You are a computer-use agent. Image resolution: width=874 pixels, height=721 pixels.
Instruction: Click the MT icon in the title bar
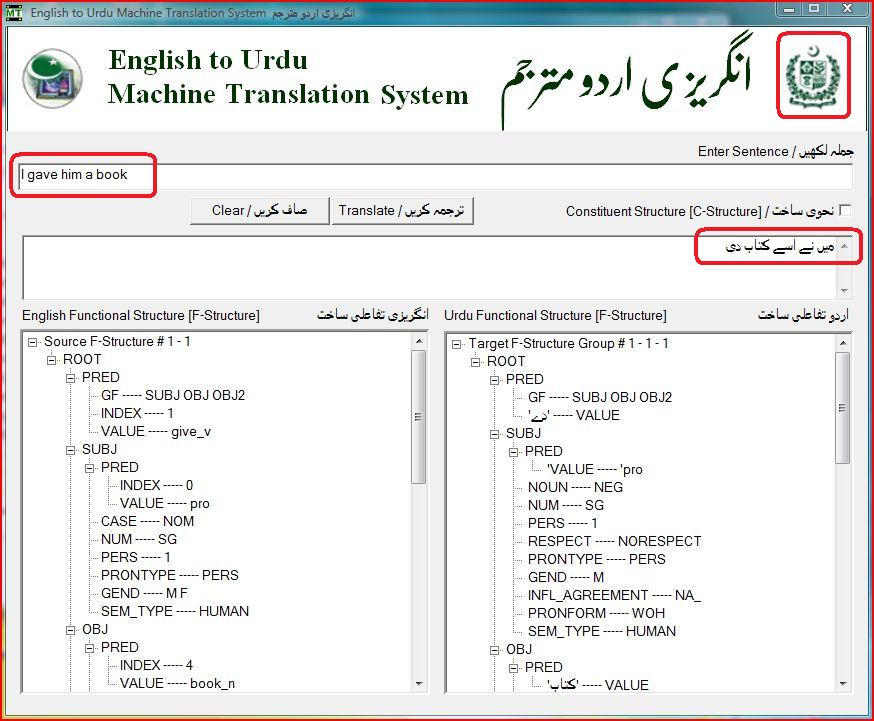[x=14, y=12]
